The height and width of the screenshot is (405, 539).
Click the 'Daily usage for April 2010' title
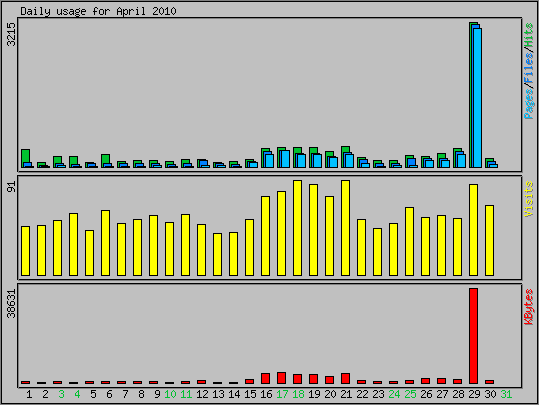pyautogui.click(x=98, y=11)
